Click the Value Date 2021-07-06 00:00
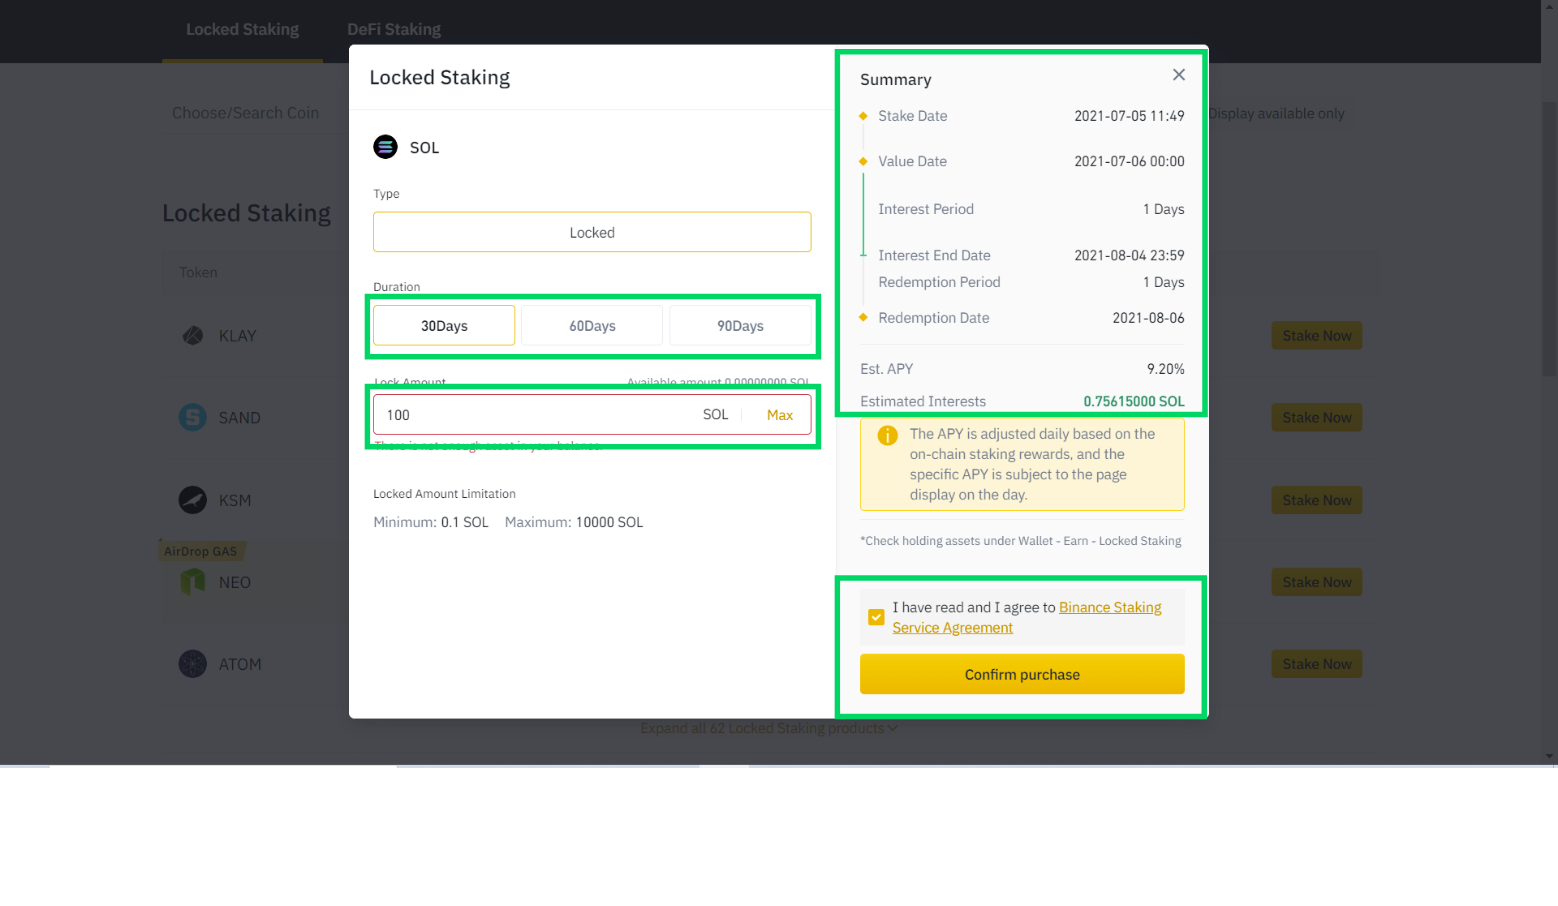This screenshot has height=906, width=1558. 1129,161
